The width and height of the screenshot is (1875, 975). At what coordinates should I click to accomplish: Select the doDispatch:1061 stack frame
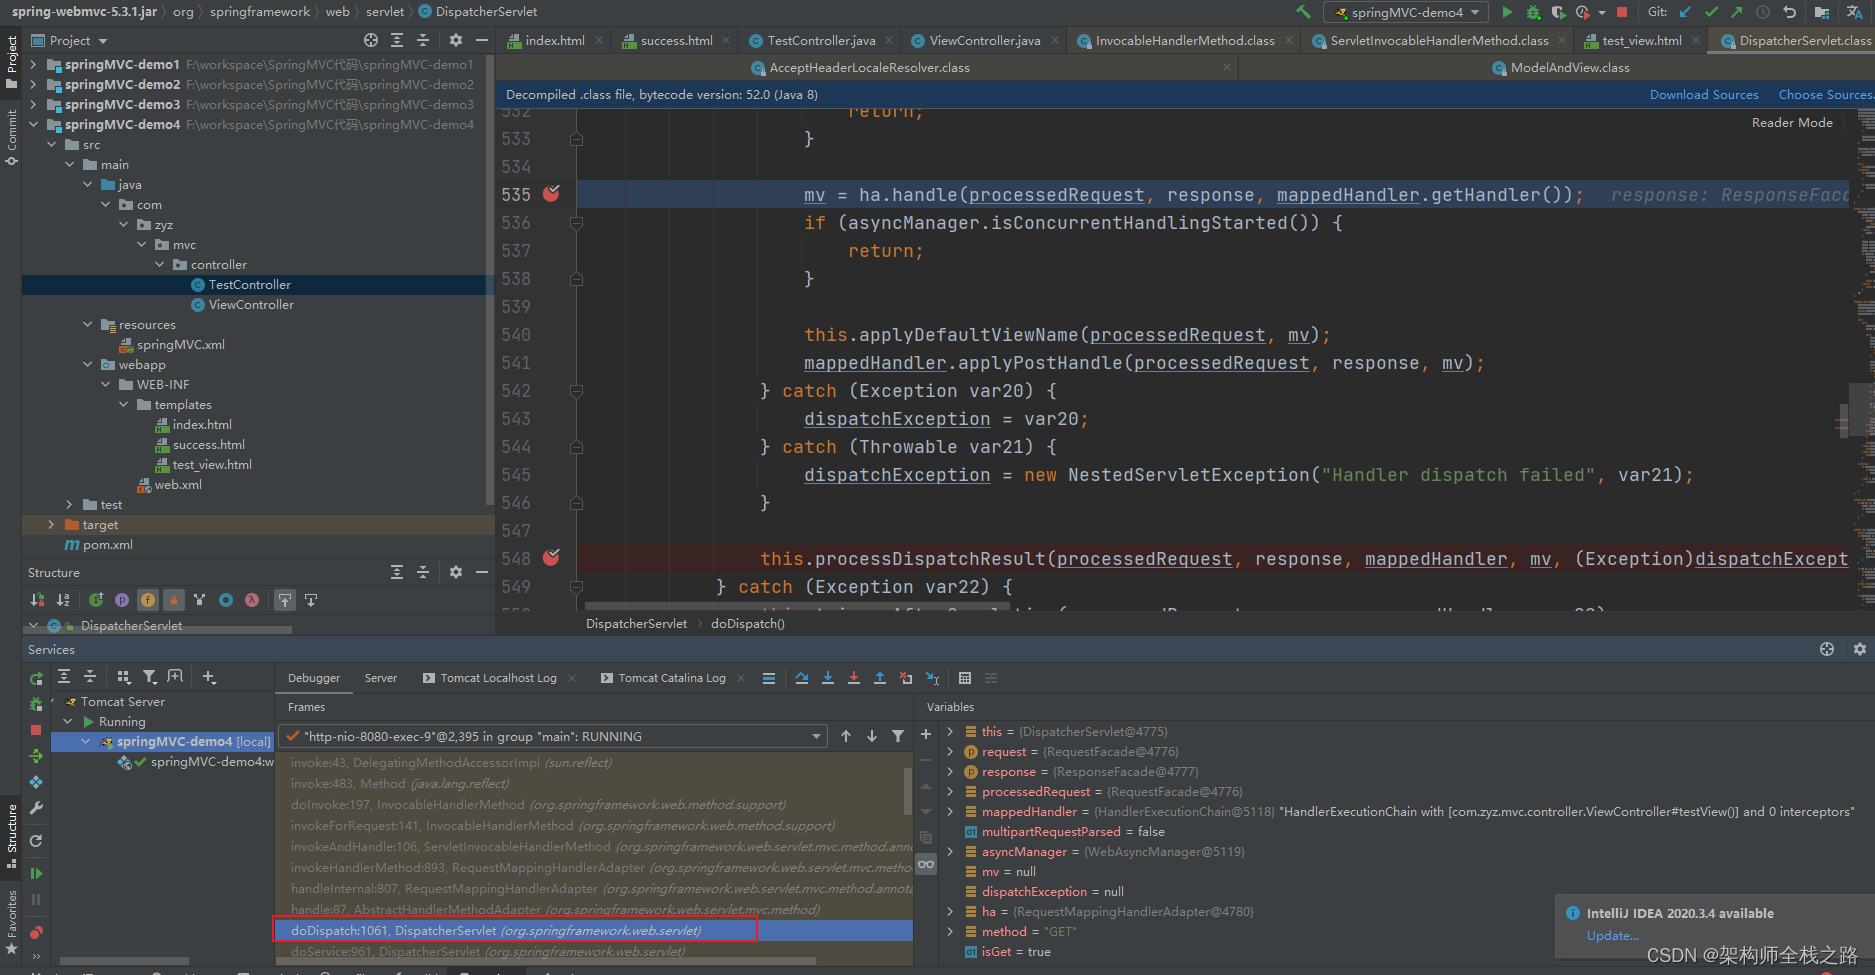click(x=594, y=930)
